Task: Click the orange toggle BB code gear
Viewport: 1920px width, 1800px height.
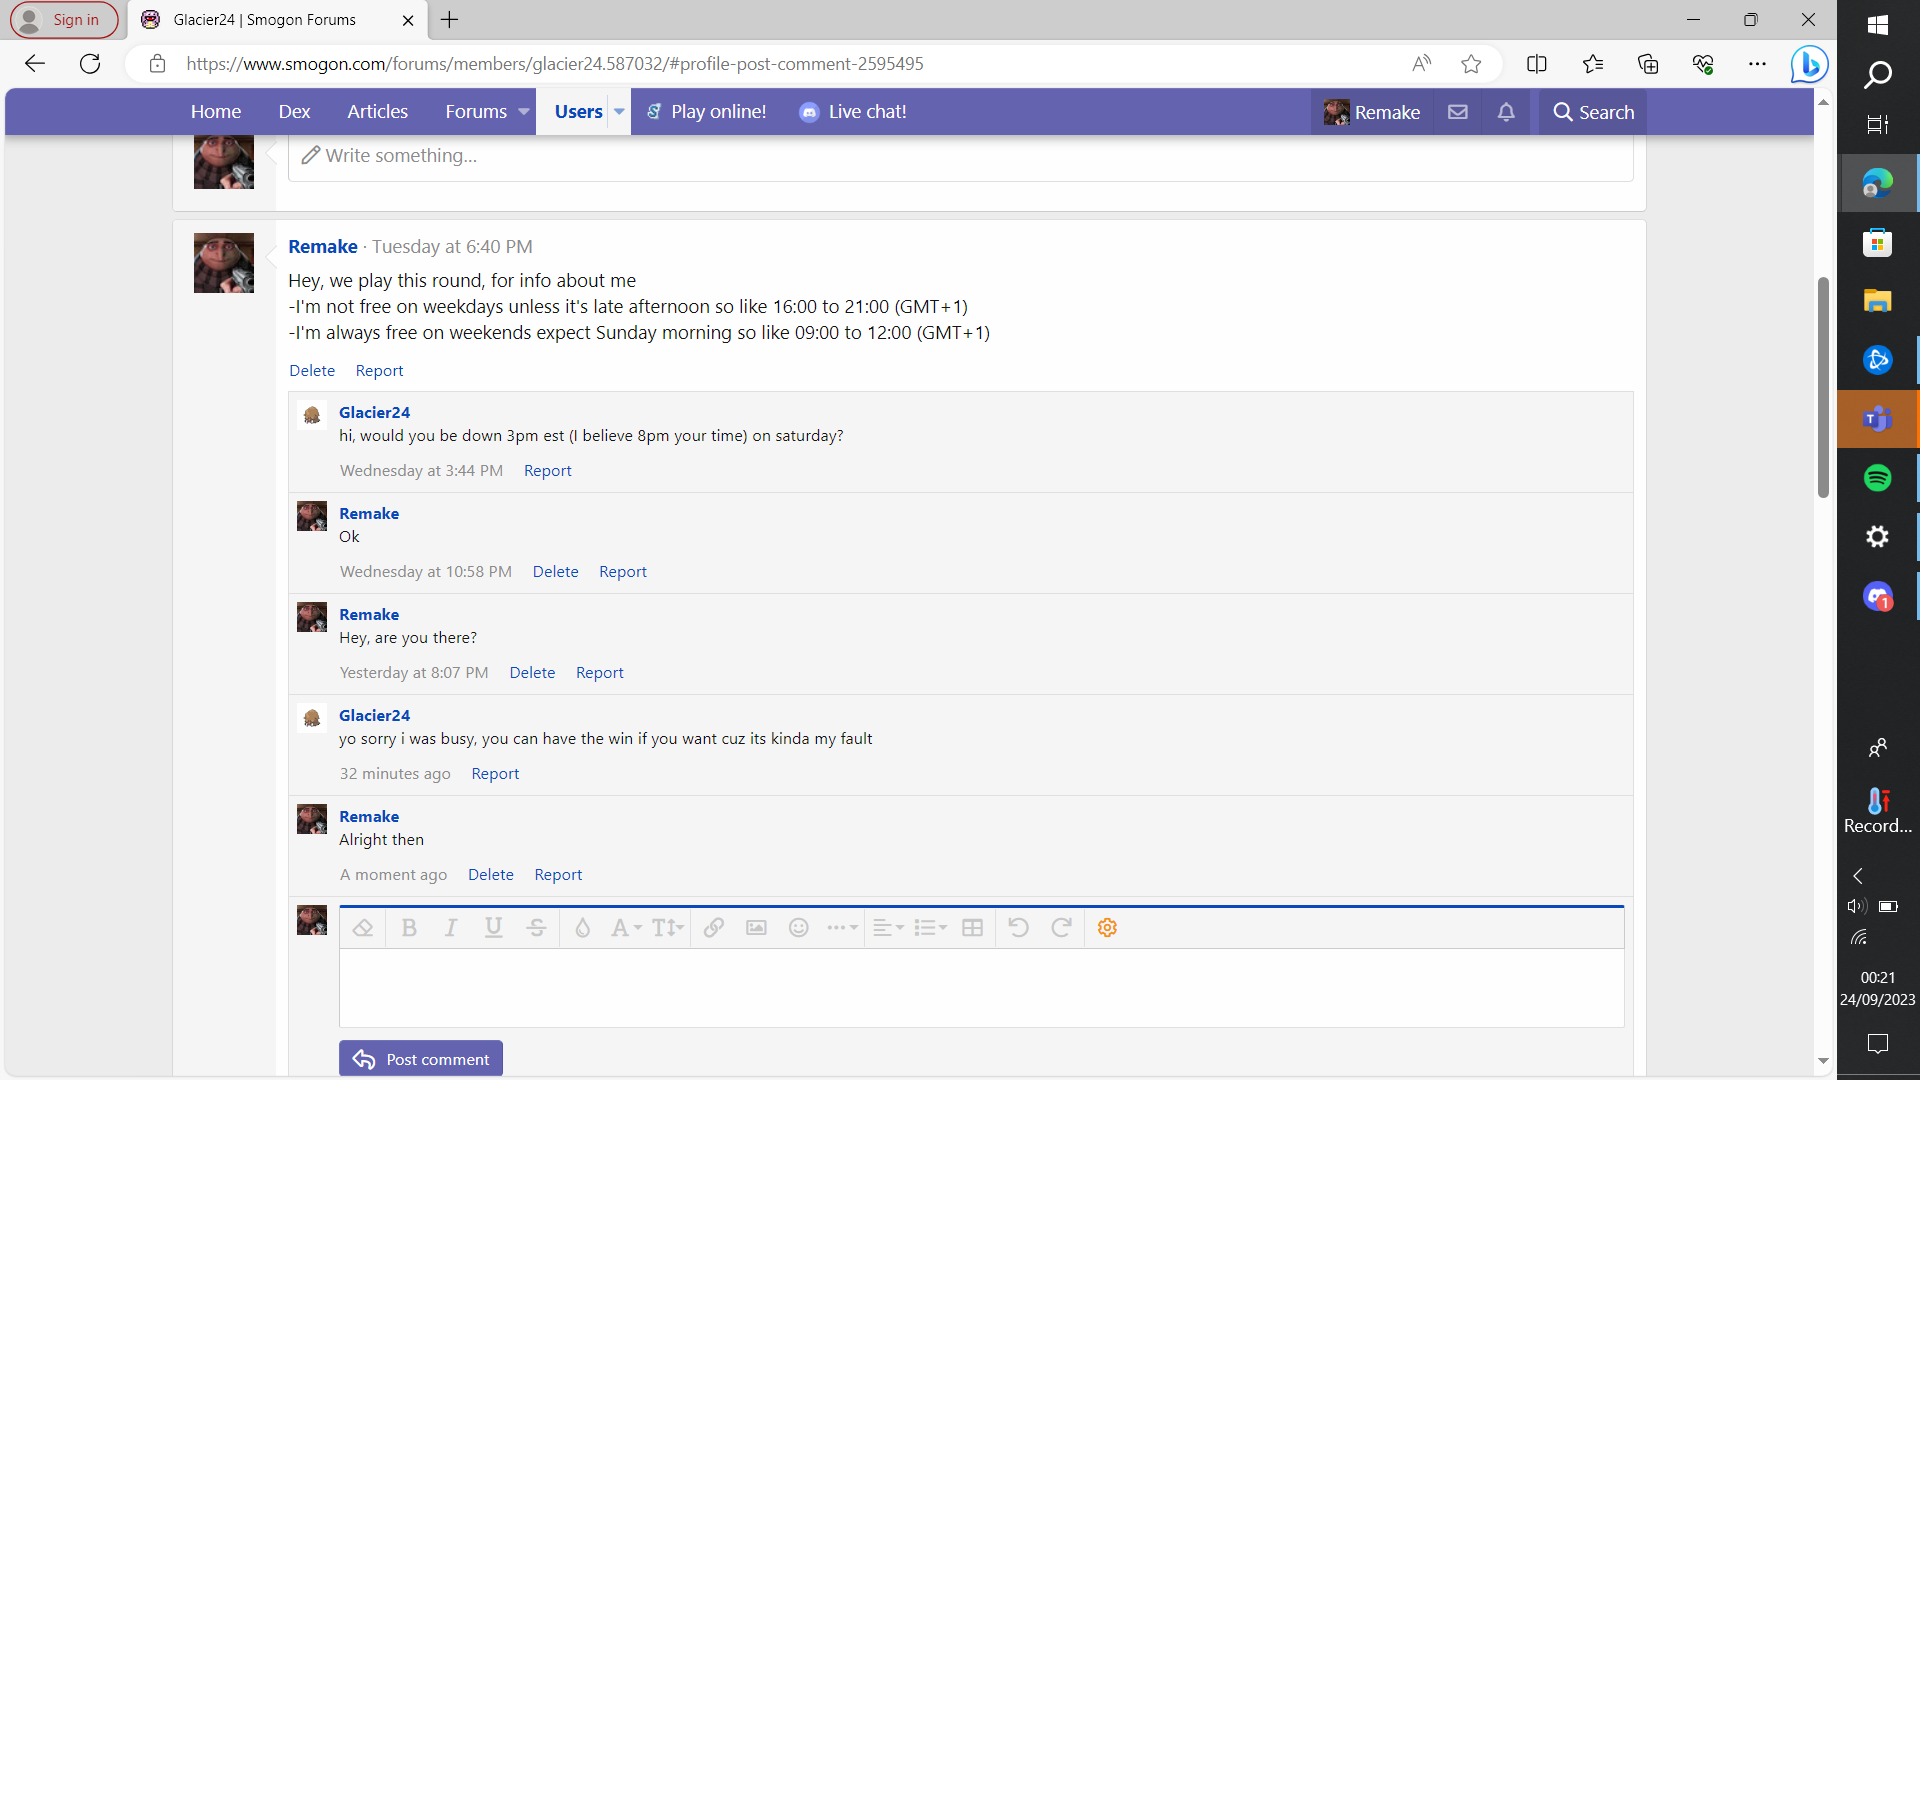Action: tap(1107, 928)
